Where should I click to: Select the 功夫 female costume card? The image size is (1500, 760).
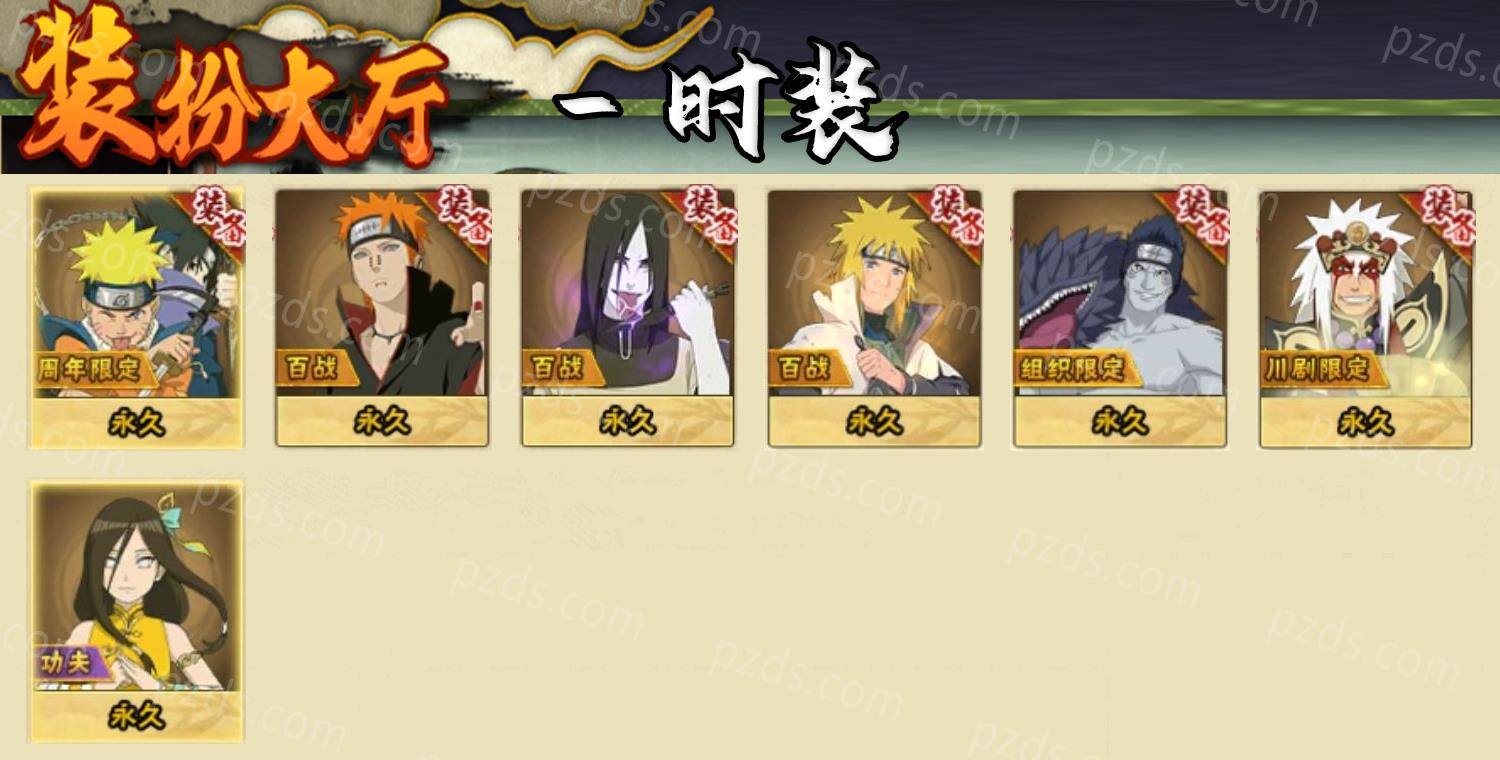tap(137, 611)
